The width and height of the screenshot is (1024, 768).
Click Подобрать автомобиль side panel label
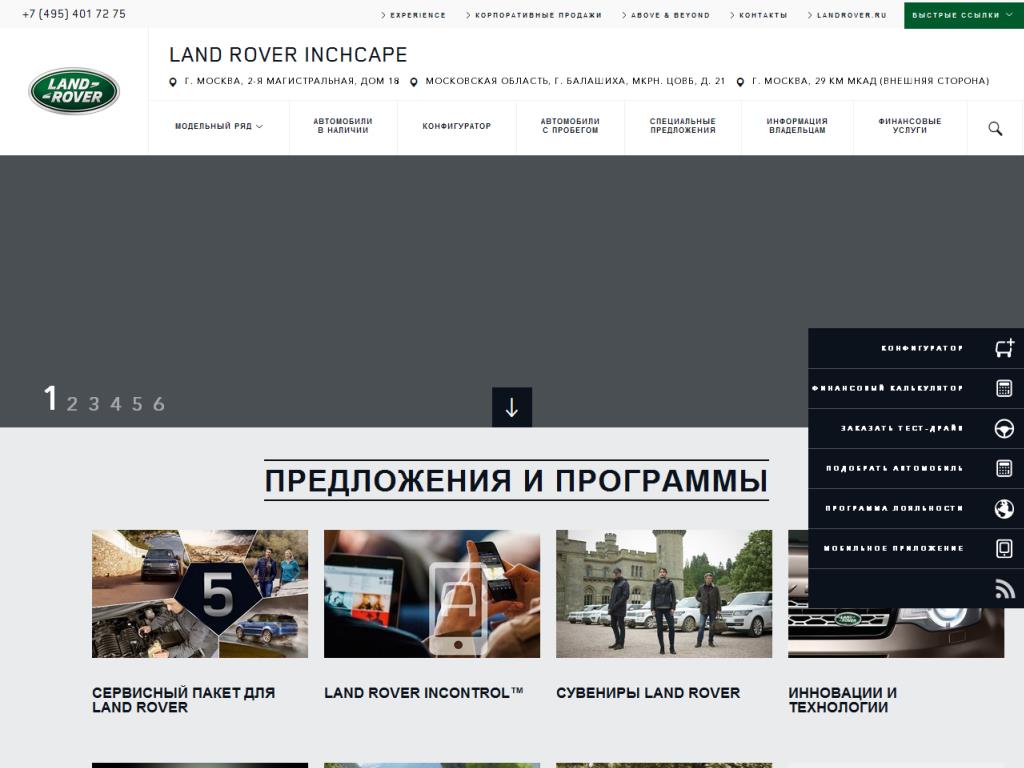[895, 468]
